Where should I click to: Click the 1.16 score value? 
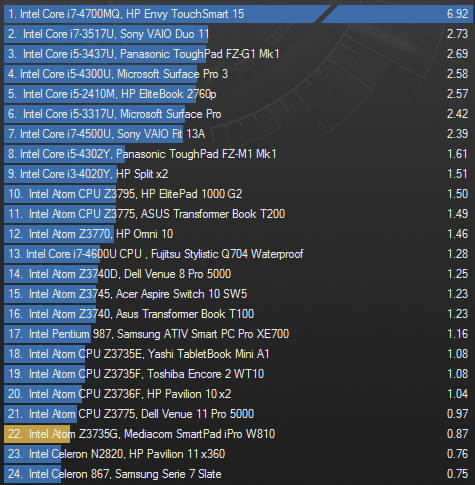point(457,334)
